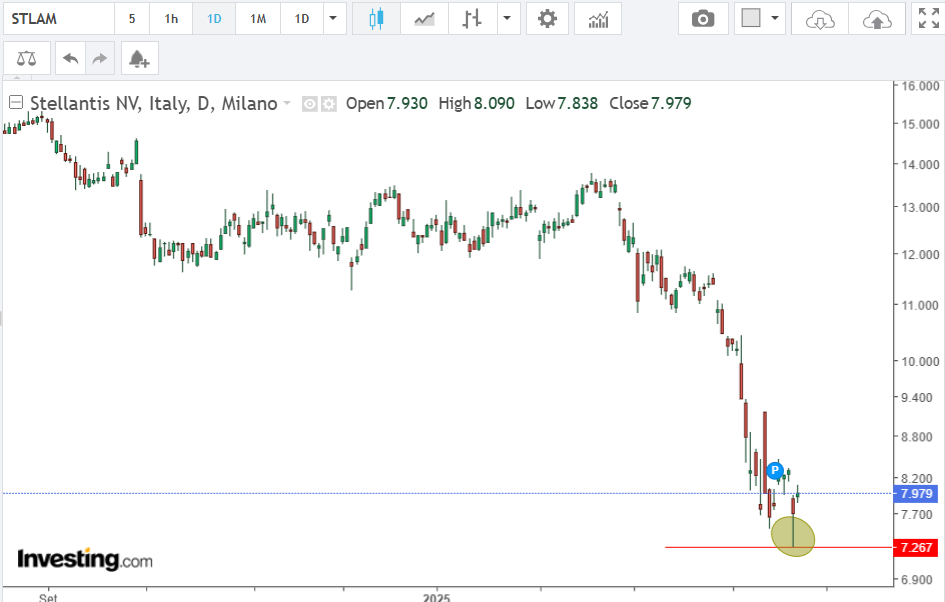Click the 7.979 current price label

coord(916,494)
